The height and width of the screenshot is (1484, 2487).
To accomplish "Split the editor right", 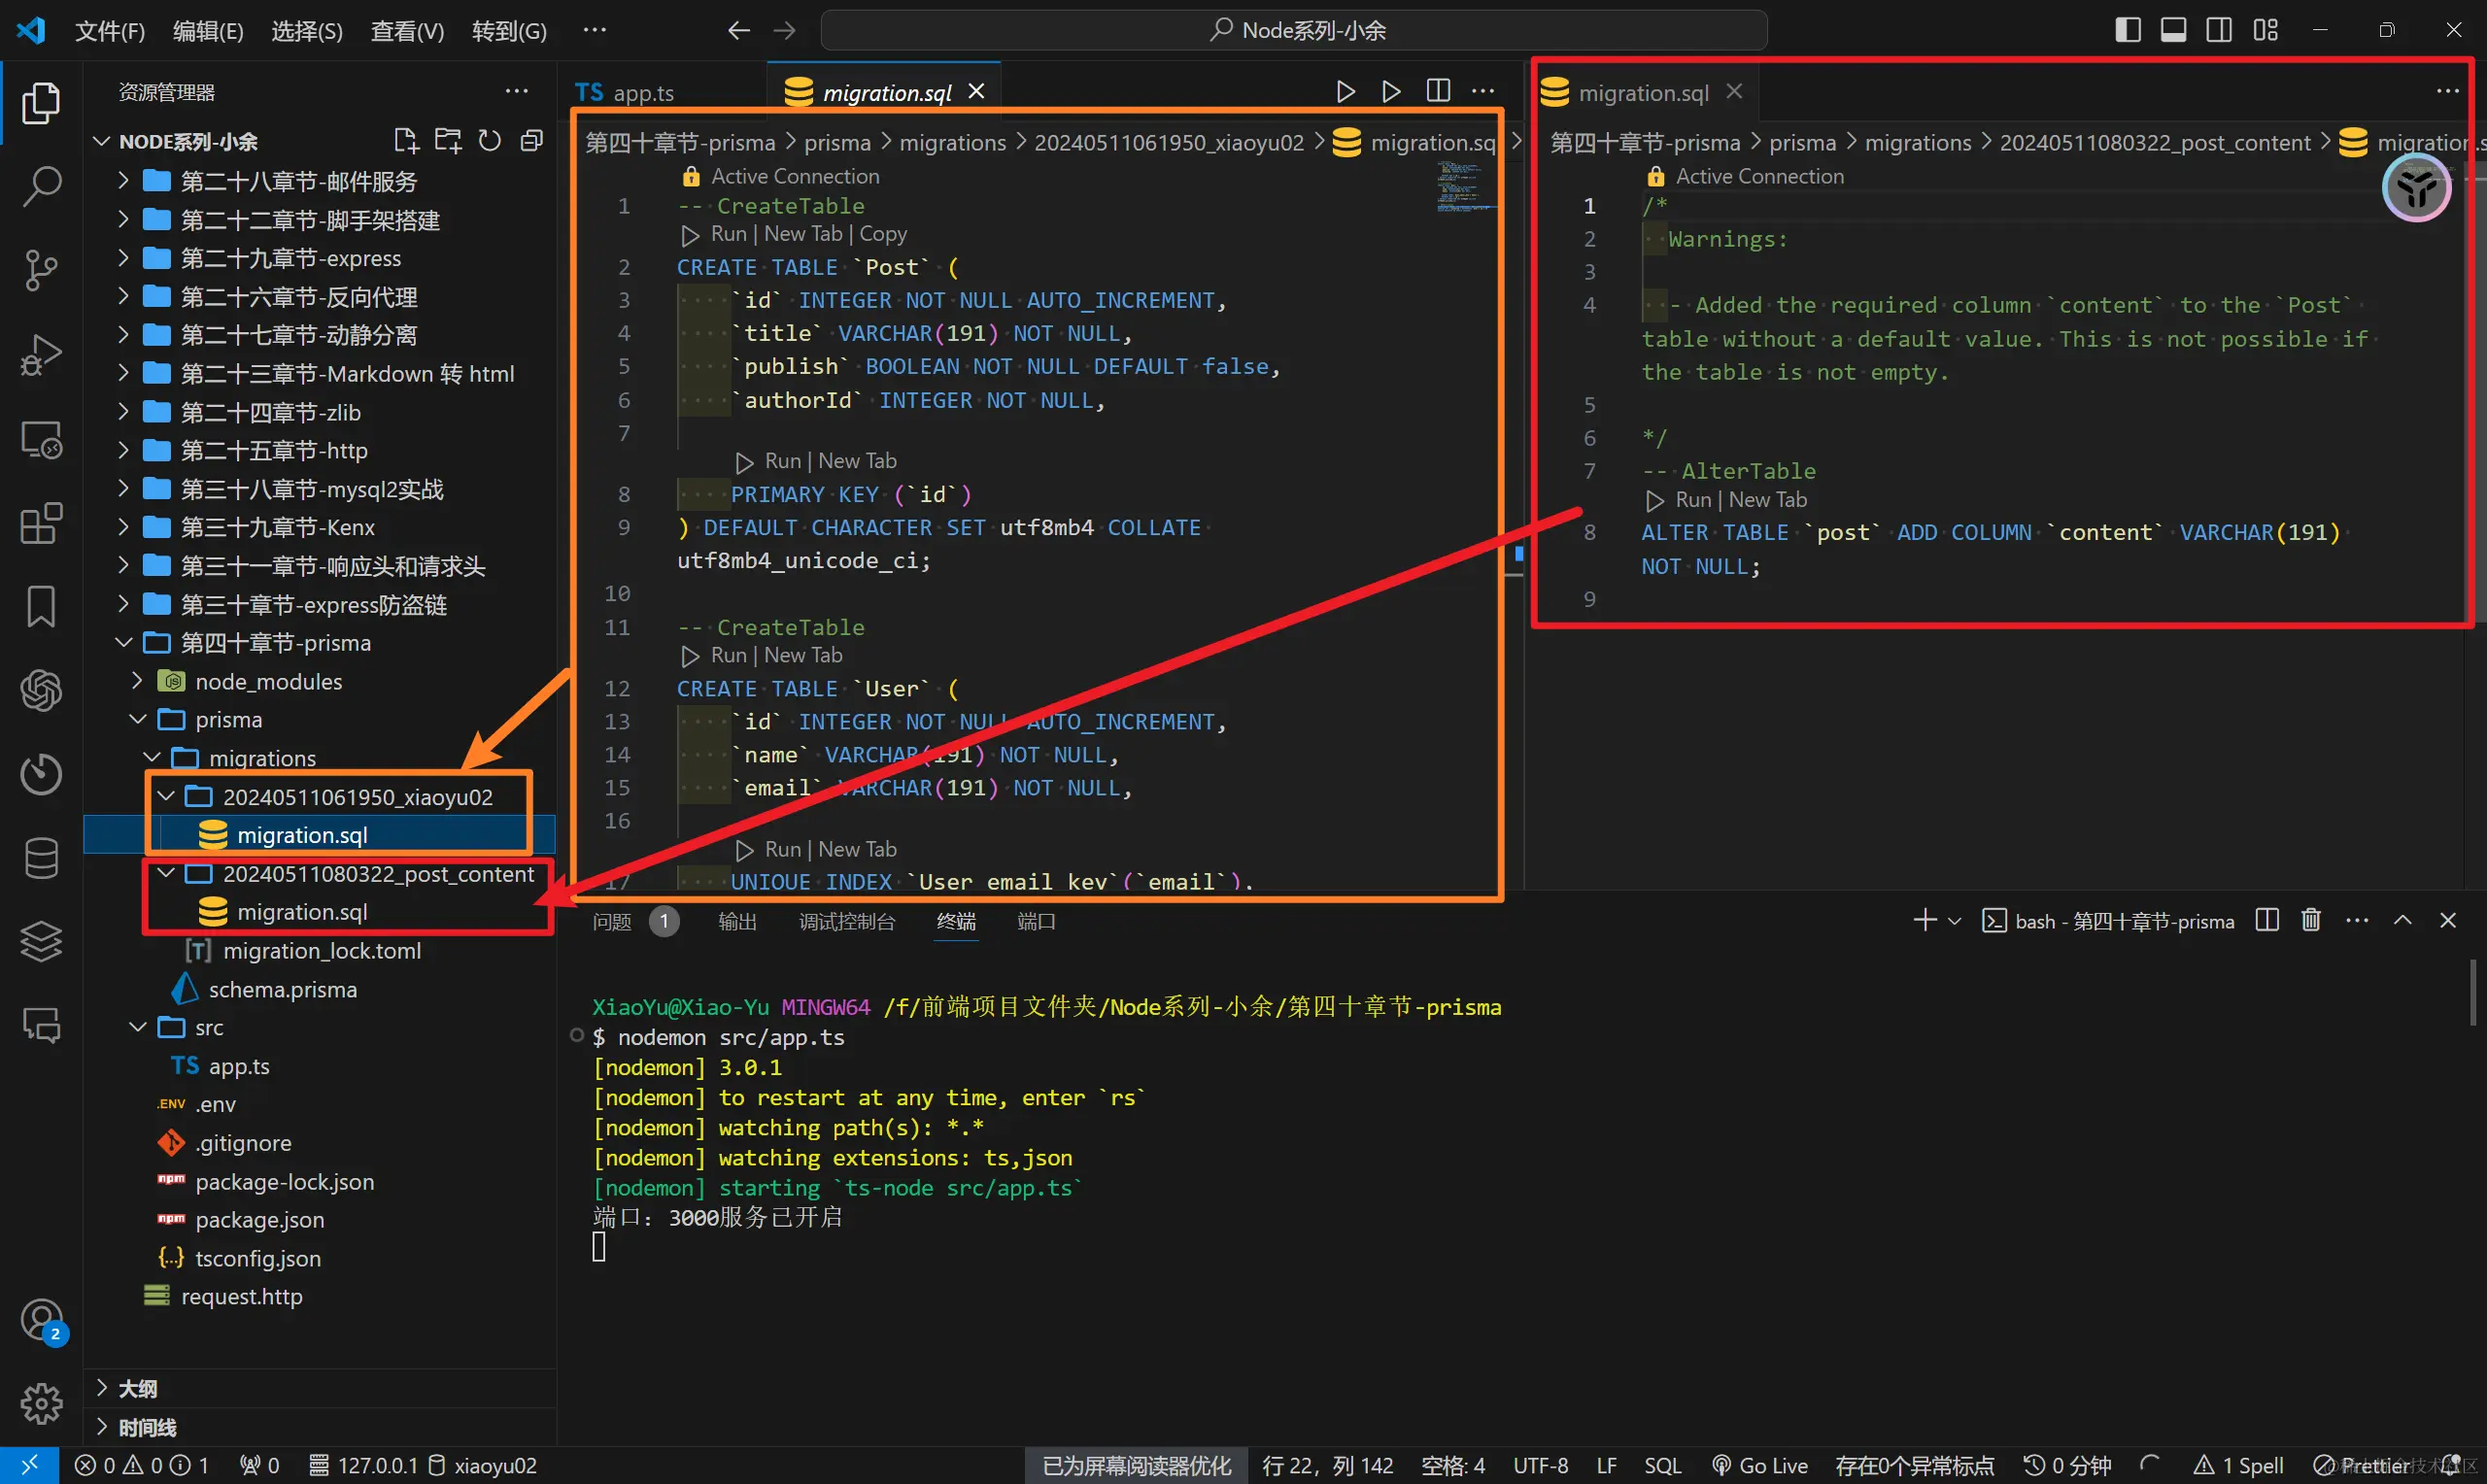I will [1438, 91].
